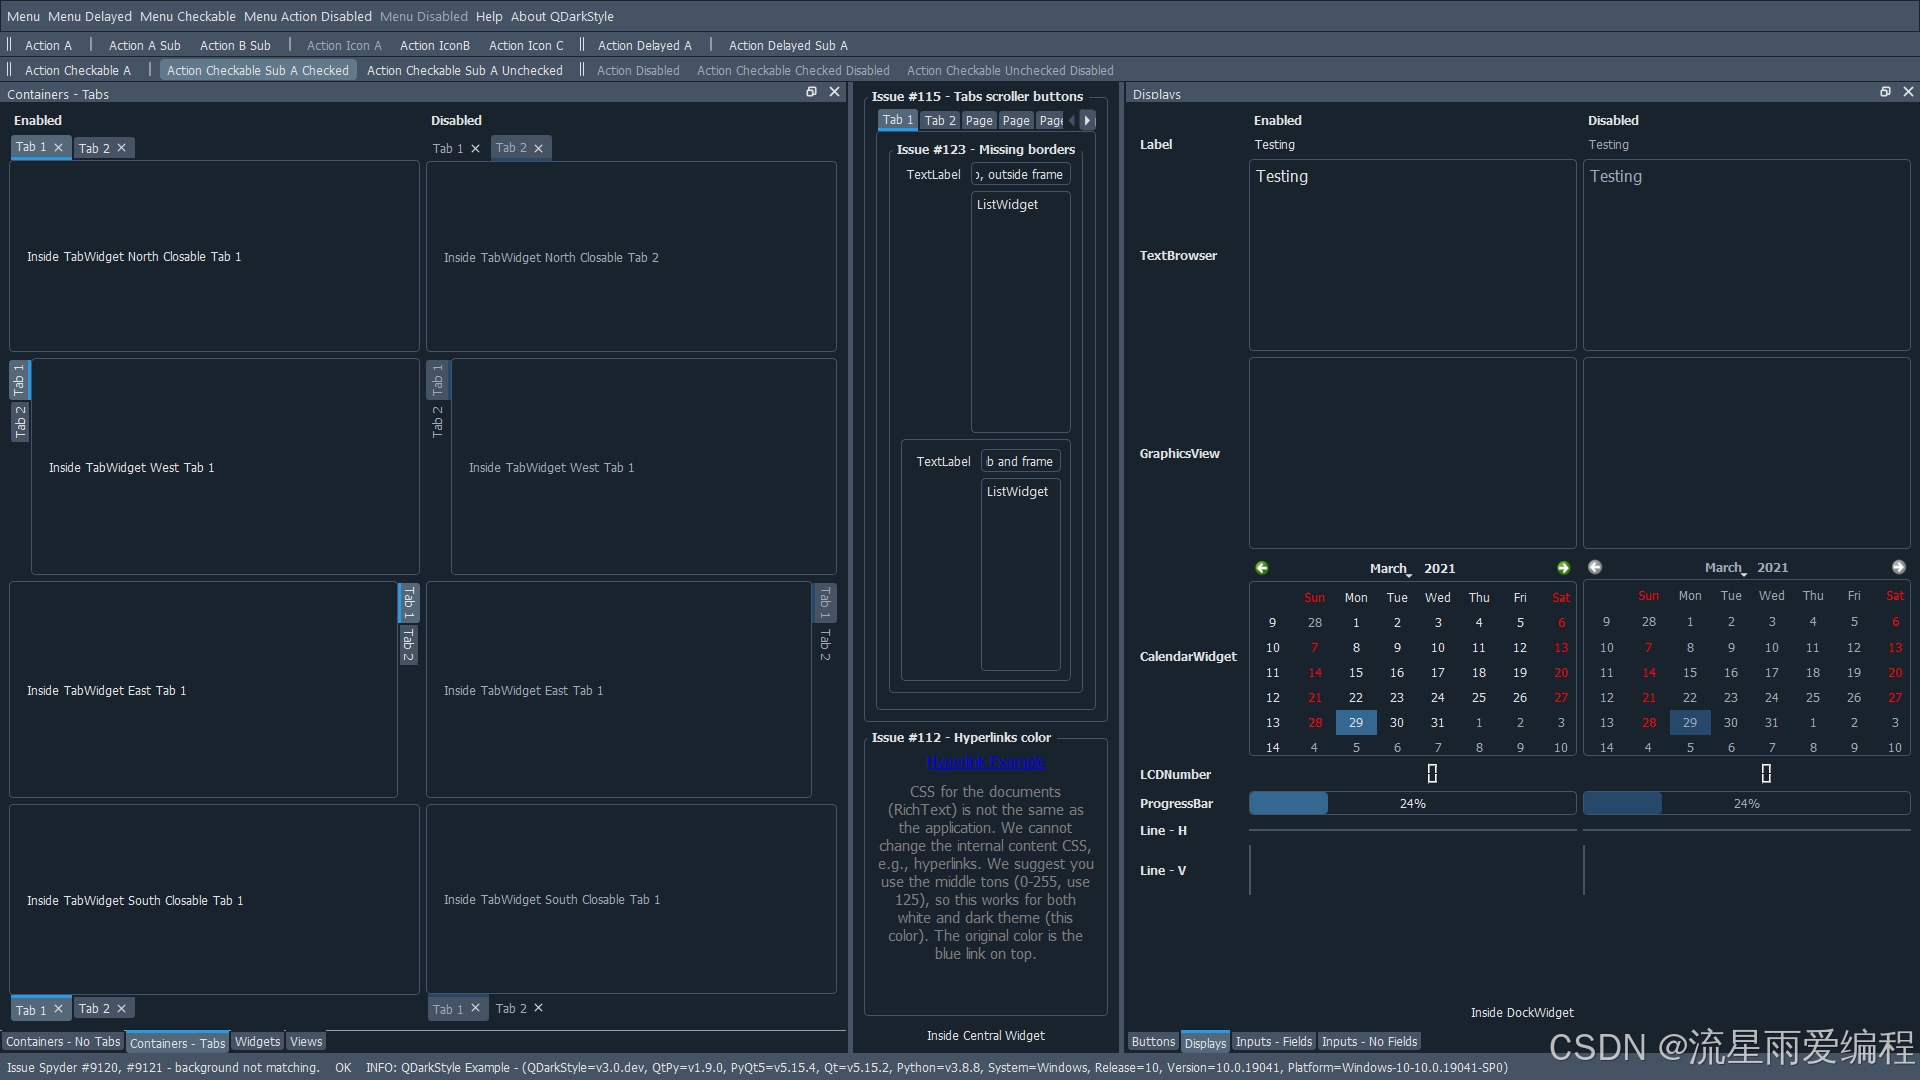This screenshot has width=1920, height=1080.
Task: Float the Displays dock panel
Action: (1885, 92)
